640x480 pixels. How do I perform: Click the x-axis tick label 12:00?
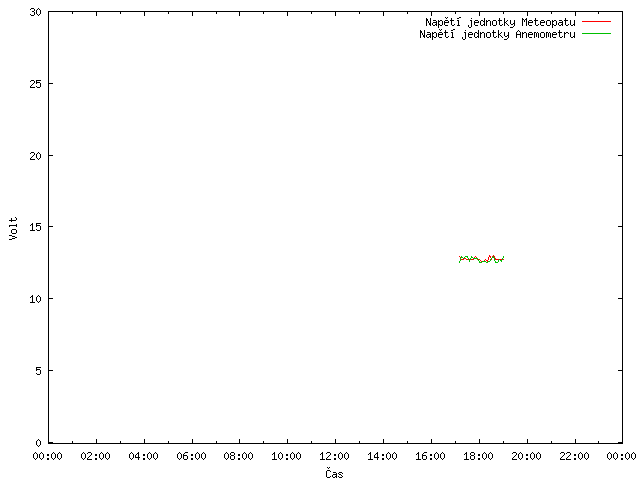click(334, 456)
